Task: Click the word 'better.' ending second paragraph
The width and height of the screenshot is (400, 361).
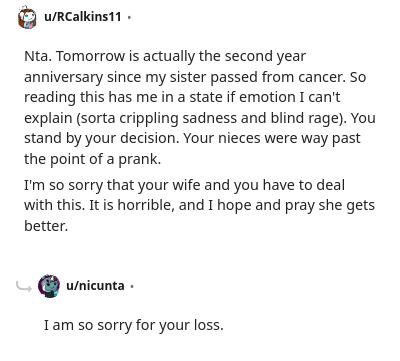Action: 46,226
